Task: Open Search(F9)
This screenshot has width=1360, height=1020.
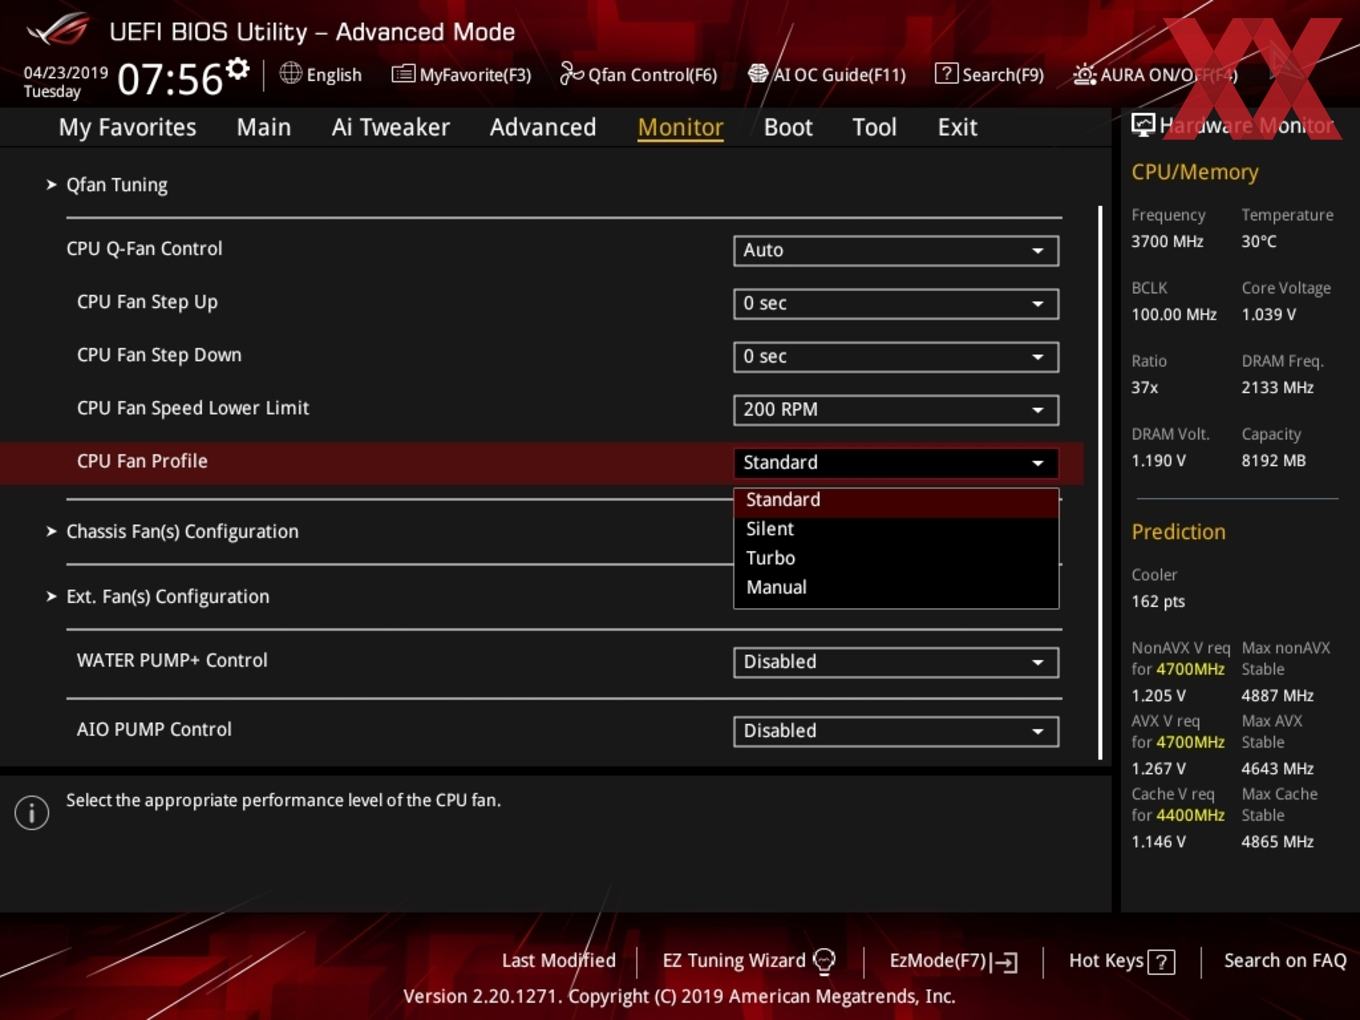Action: [989, 75]
